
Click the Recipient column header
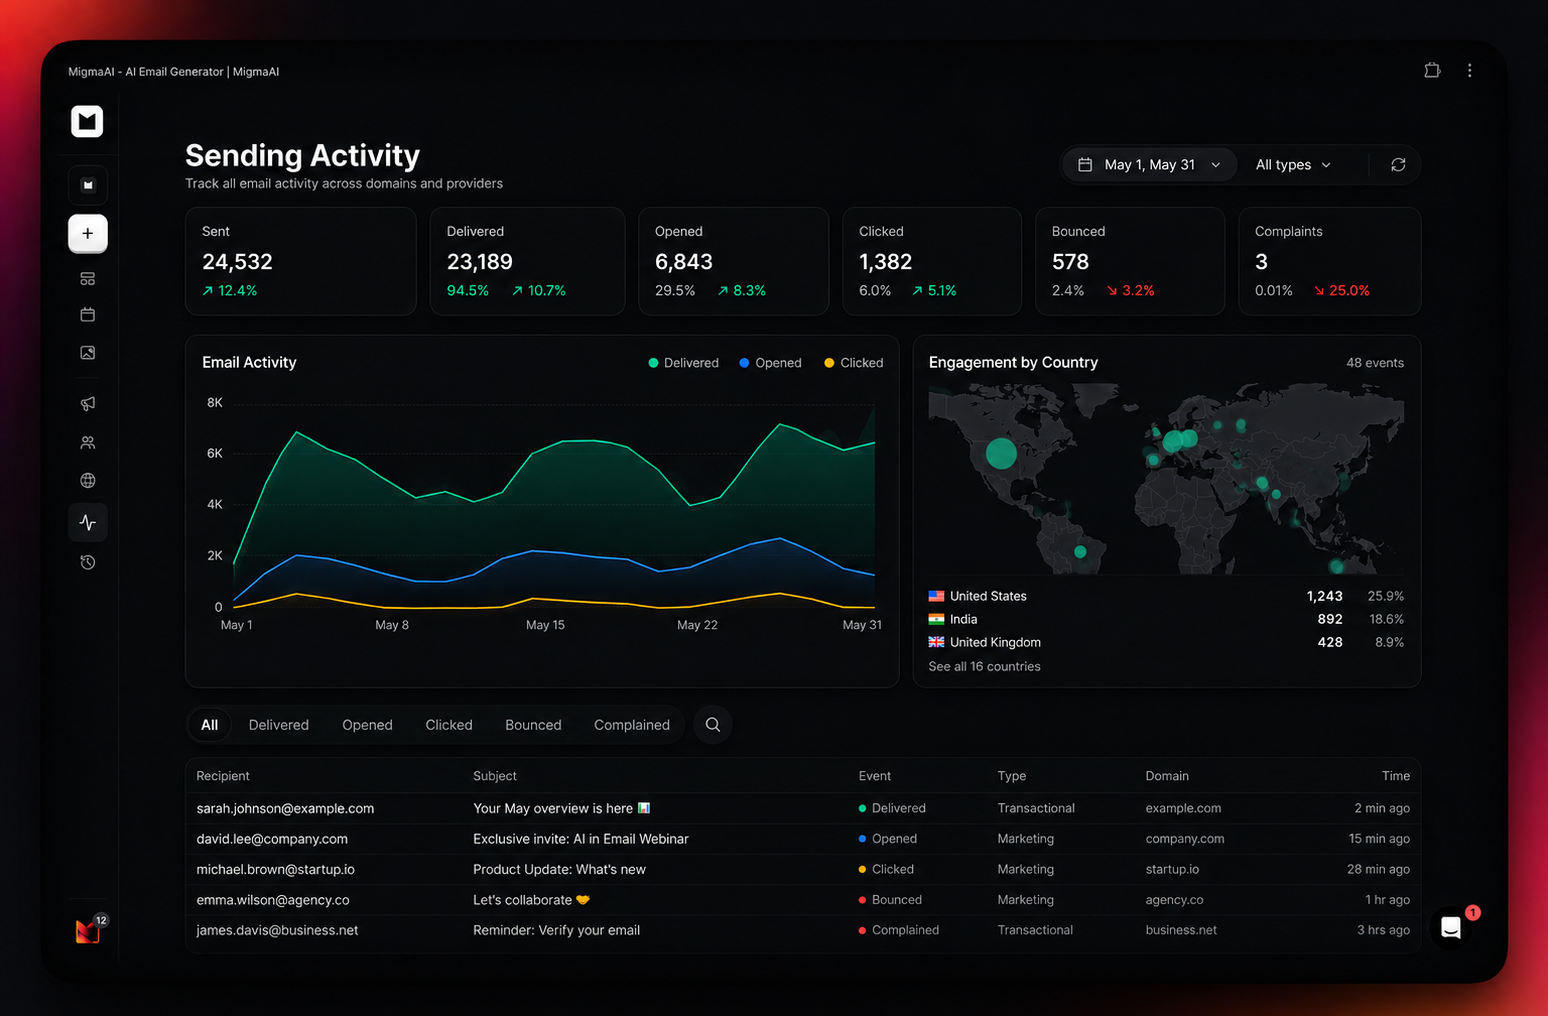pyautogui.click(x=223, y=776)
